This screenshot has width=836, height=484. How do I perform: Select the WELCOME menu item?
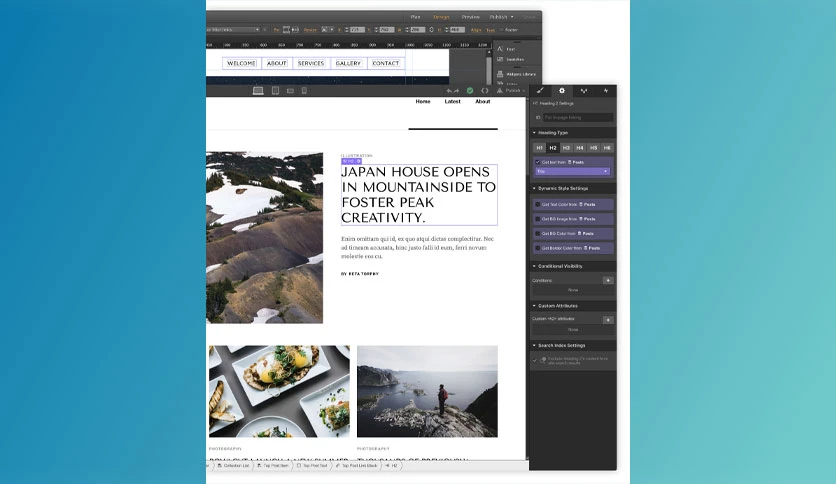click(x=241, y=63)
